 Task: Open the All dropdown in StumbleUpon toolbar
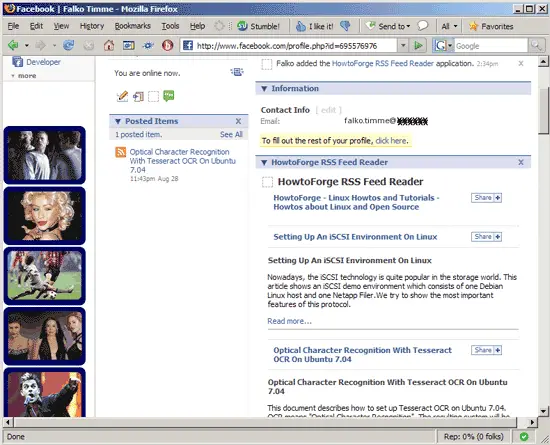click(449, 26)
